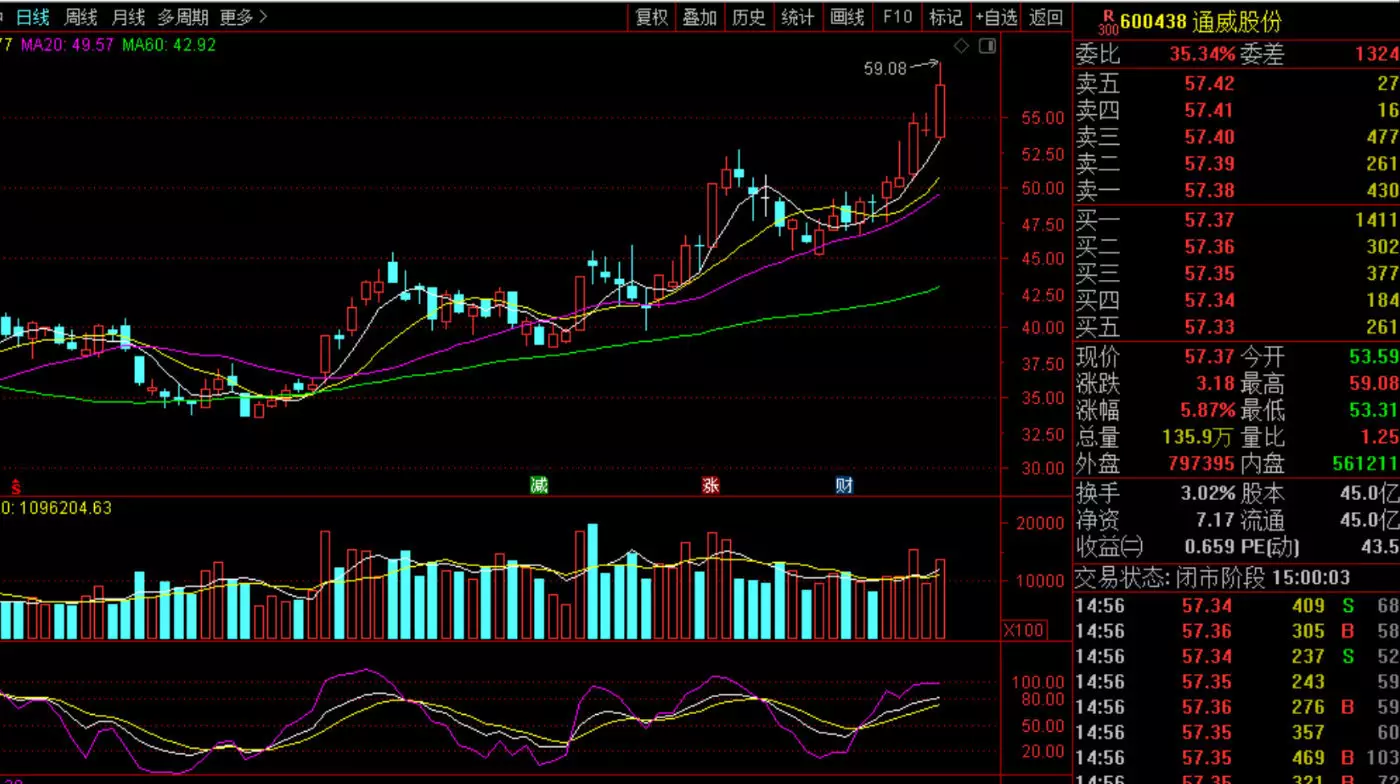
Task: Select the 买五 57.33 bid row
Action: (x=1236, y=327)
